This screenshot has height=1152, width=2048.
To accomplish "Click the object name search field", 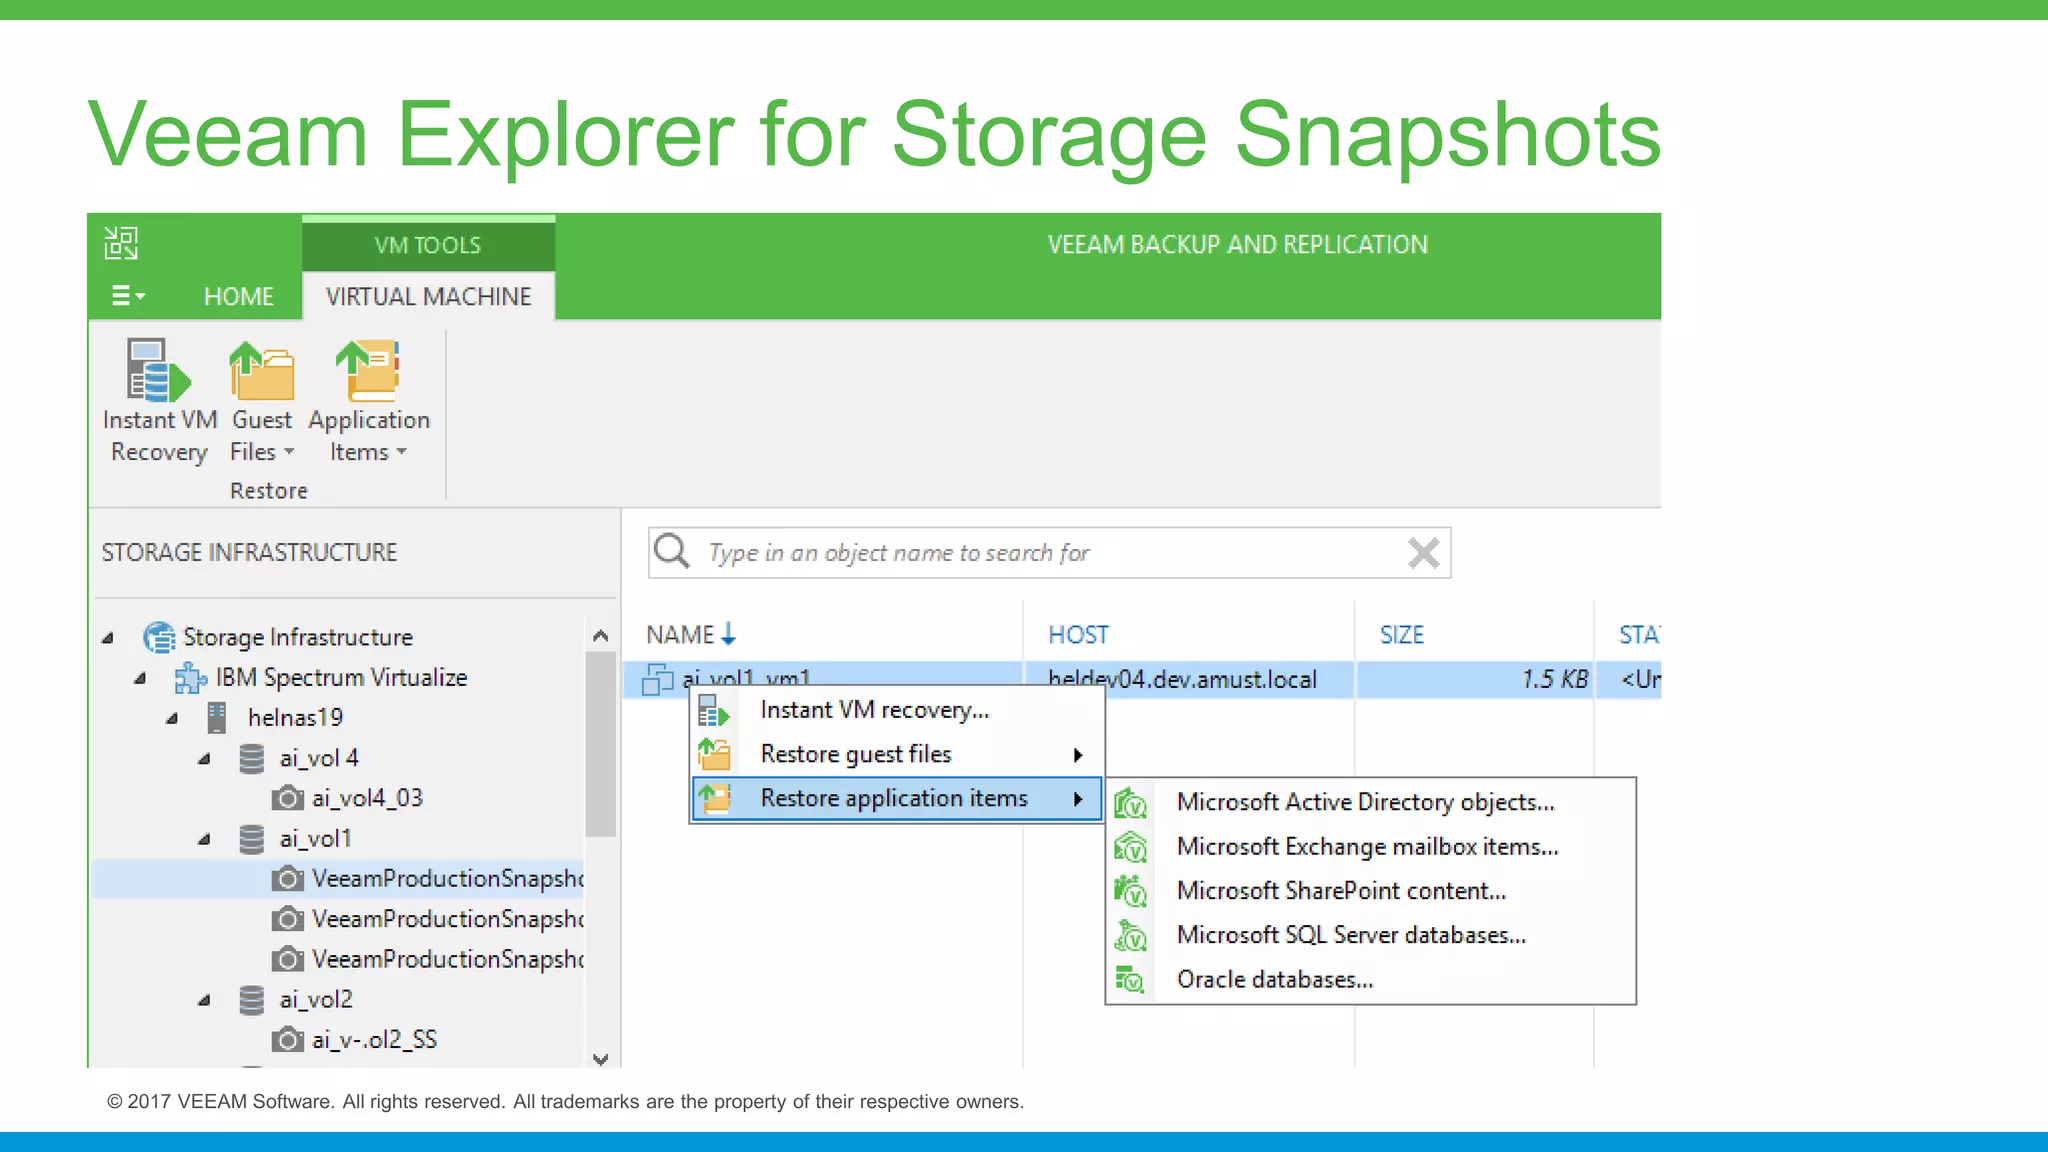I will tap(1050, 553).
